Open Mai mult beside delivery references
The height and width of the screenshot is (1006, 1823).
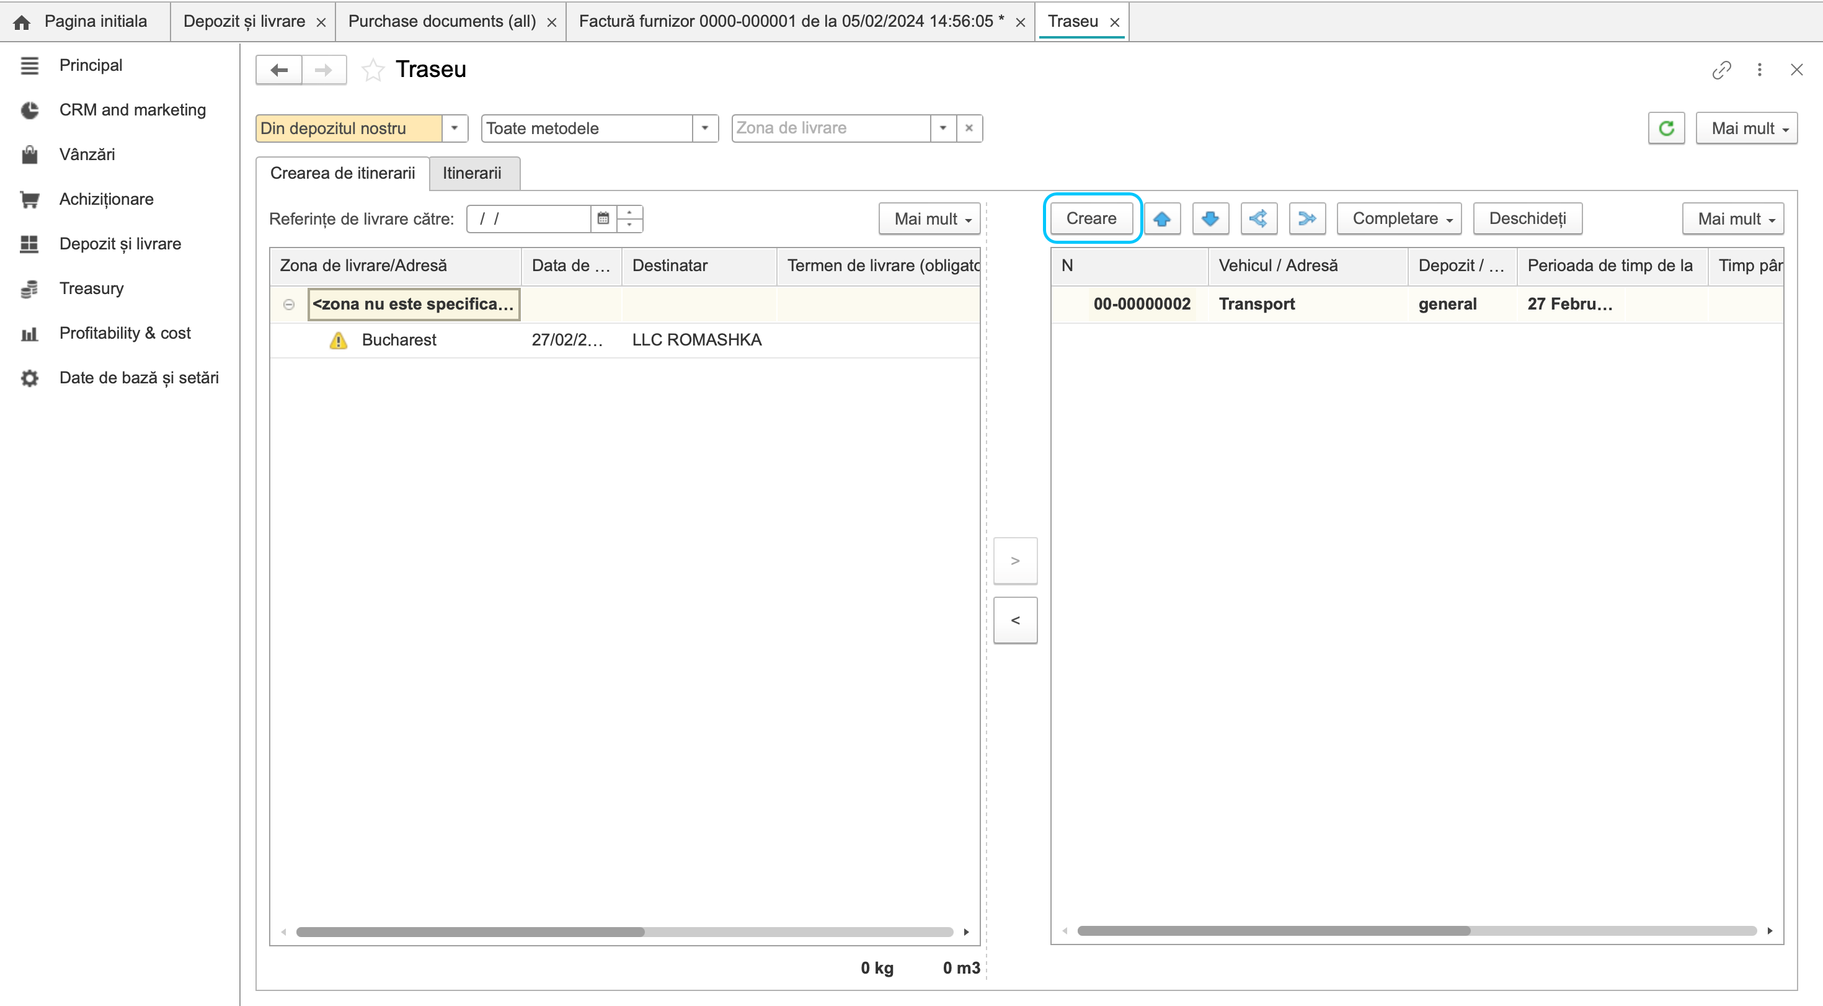[930, 219]
